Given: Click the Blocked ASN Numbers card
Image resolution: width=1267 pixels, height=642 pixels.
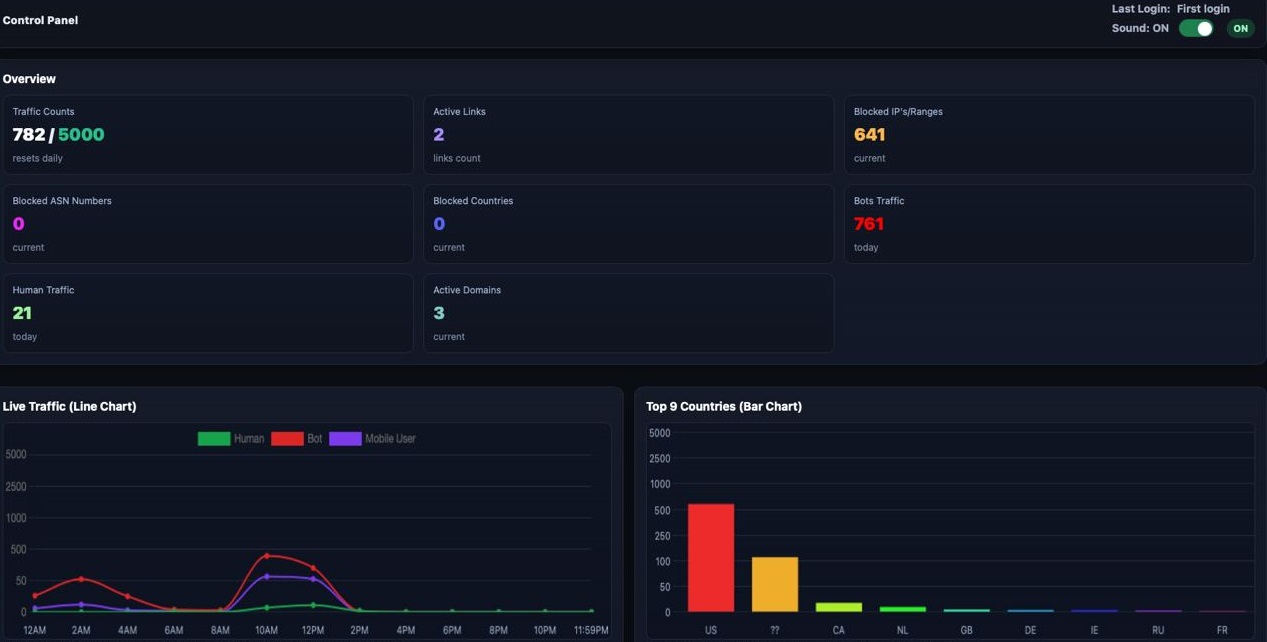Looking at the screenshot, I should point(208,224).
